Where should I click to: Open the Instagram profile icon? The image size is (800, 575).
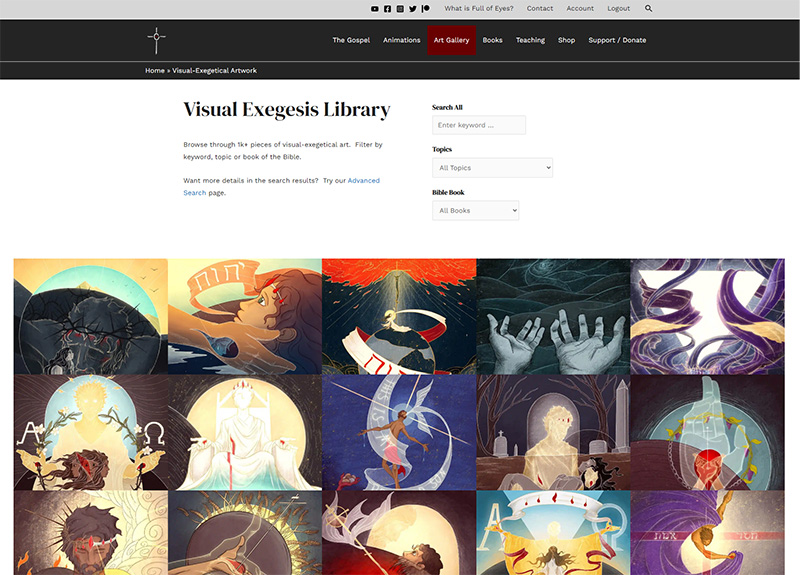tap(400, 9)
